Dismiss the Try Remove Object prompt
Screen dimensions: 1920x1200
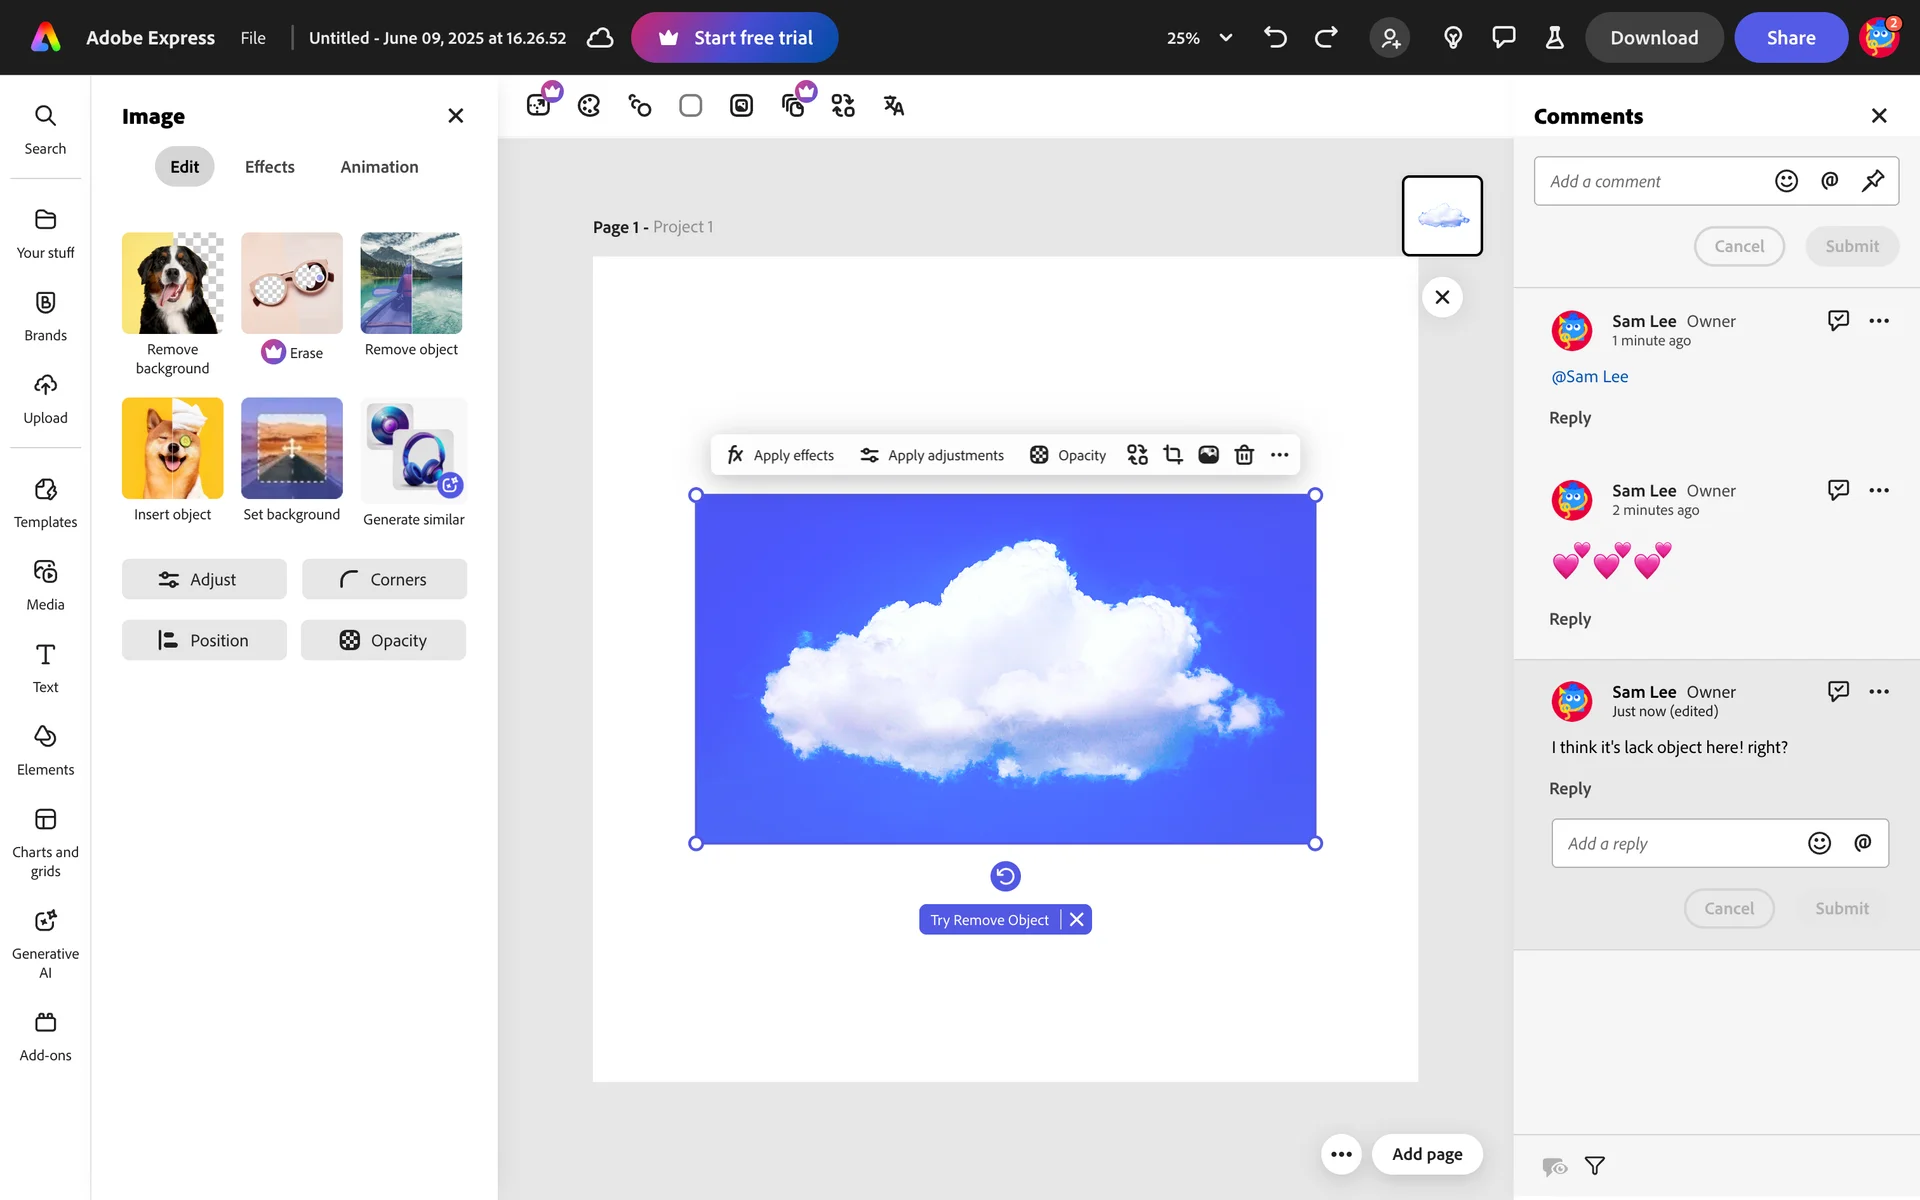[1076, 920]
